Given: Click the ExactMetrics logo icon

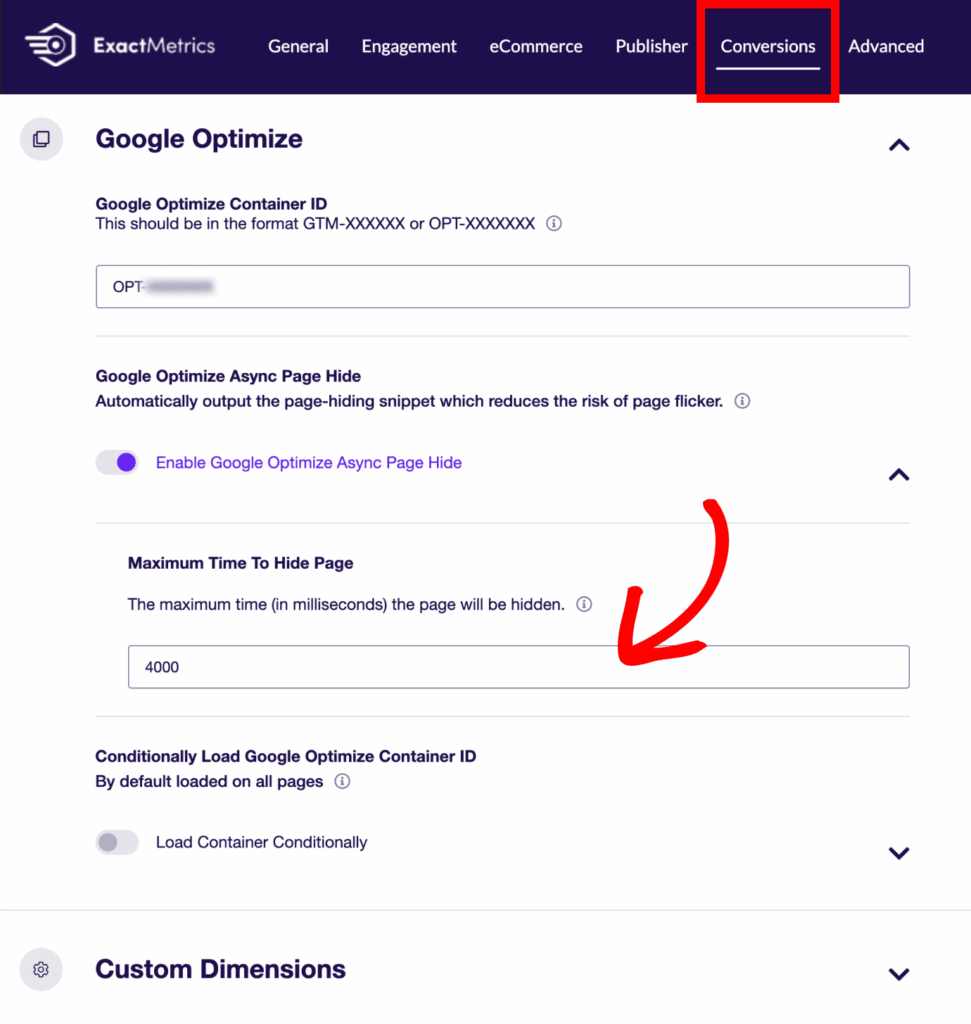Looking at the screenshot, I should [50, 45].
